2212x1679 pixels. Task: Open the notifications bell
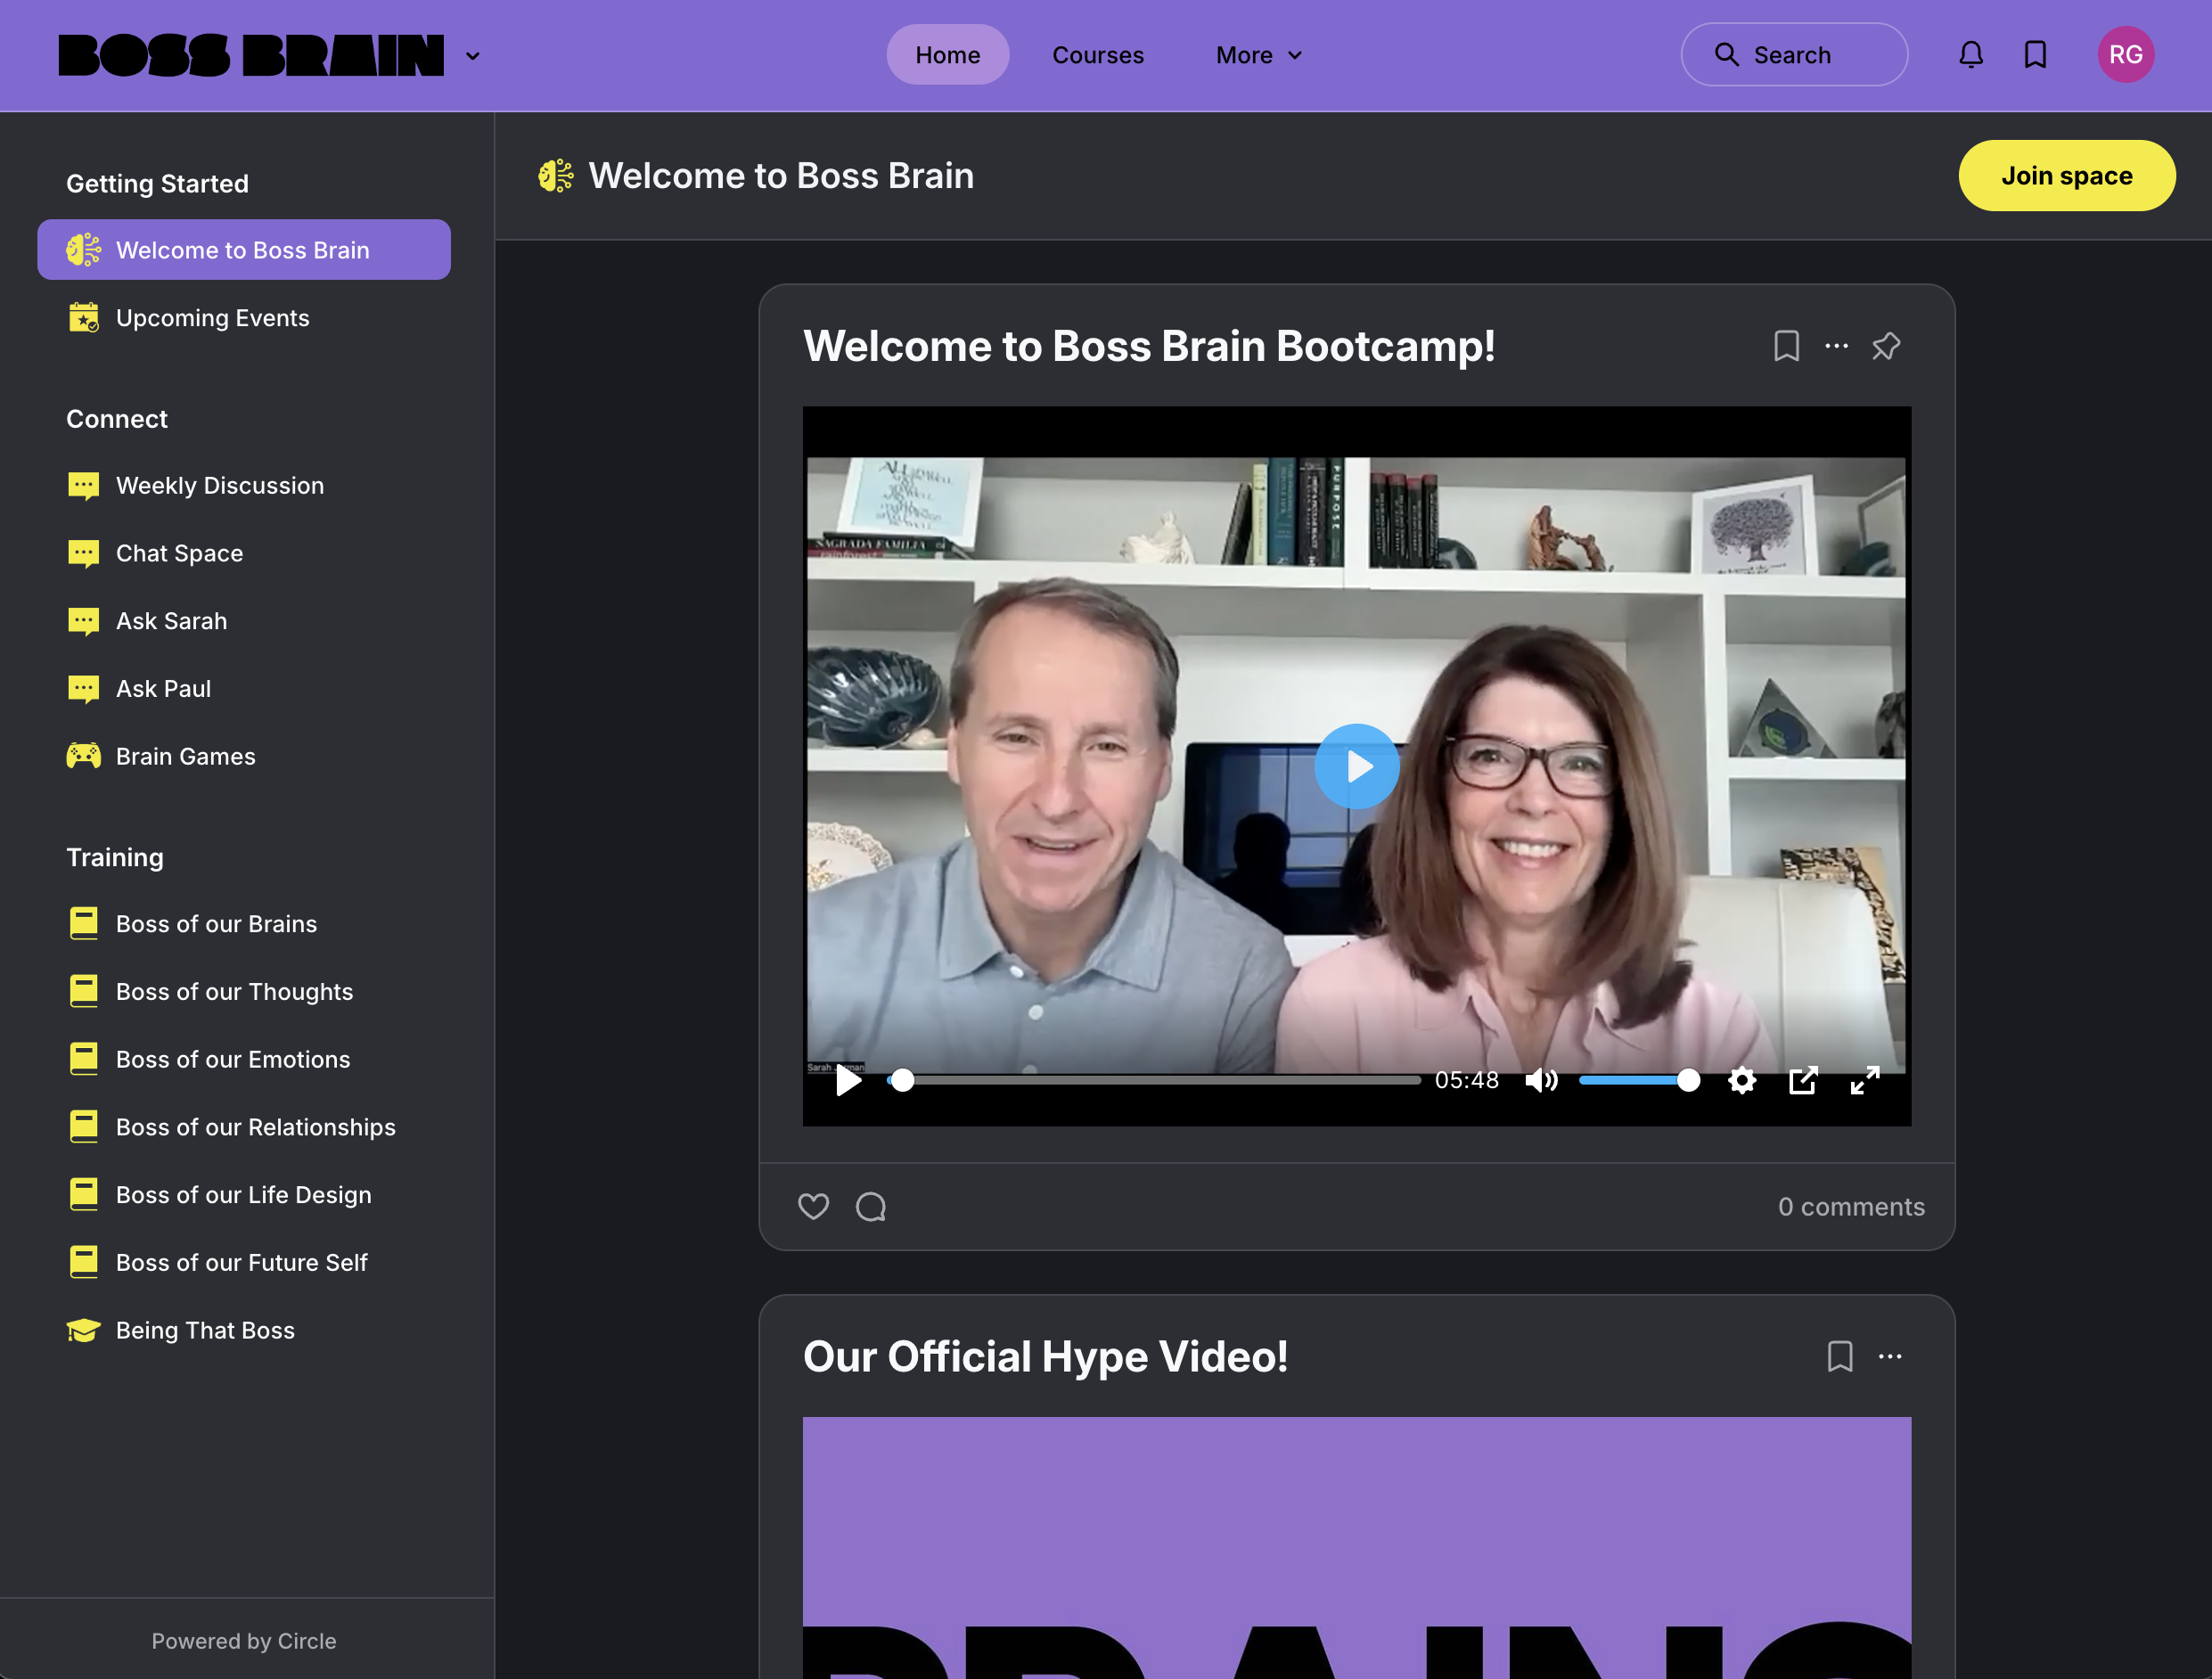coord(1970,55)
